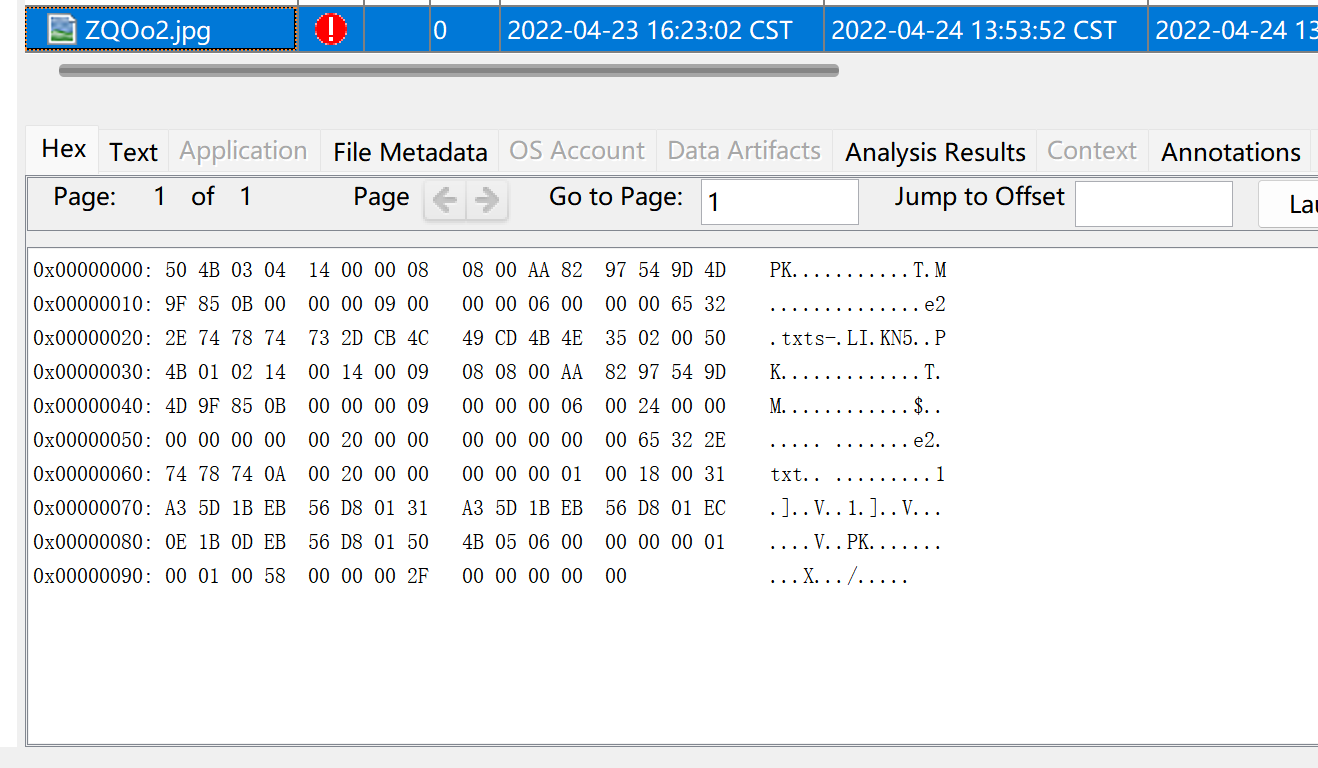The image size is (1318, 768).
Task: Focus the Go to Page input field
Action: coord(780,202)
